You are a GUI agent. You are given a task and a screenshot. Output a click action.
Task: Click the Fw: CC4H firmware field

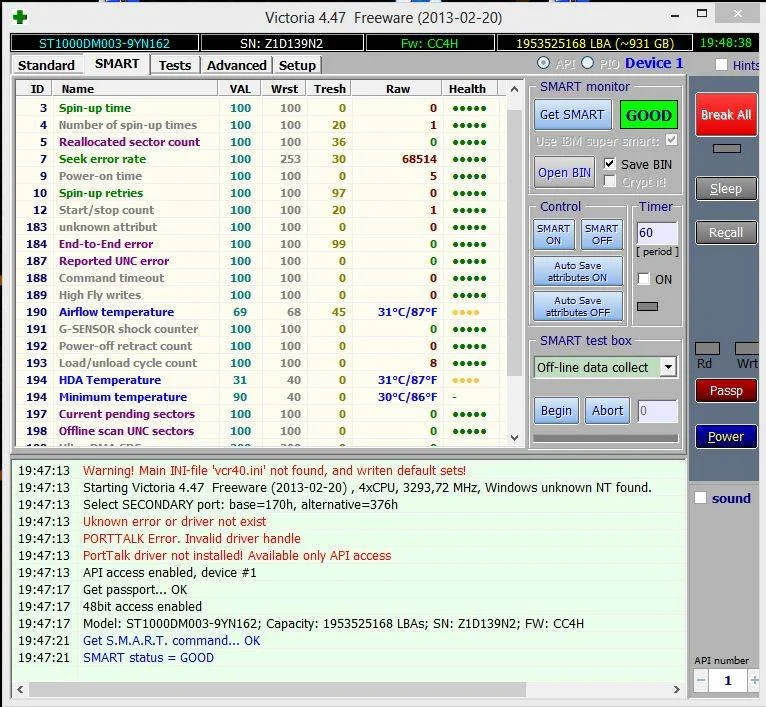click(x=430, y=43)
